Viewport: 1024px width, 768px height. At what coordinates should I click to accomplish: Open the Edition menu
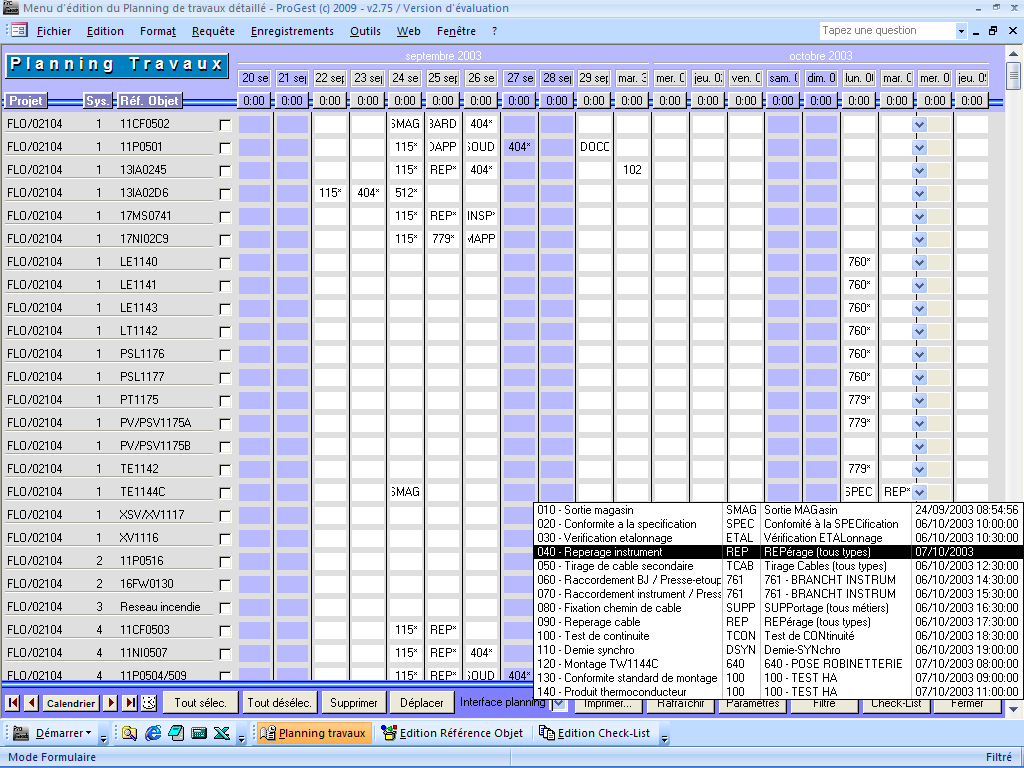point(105,31)
